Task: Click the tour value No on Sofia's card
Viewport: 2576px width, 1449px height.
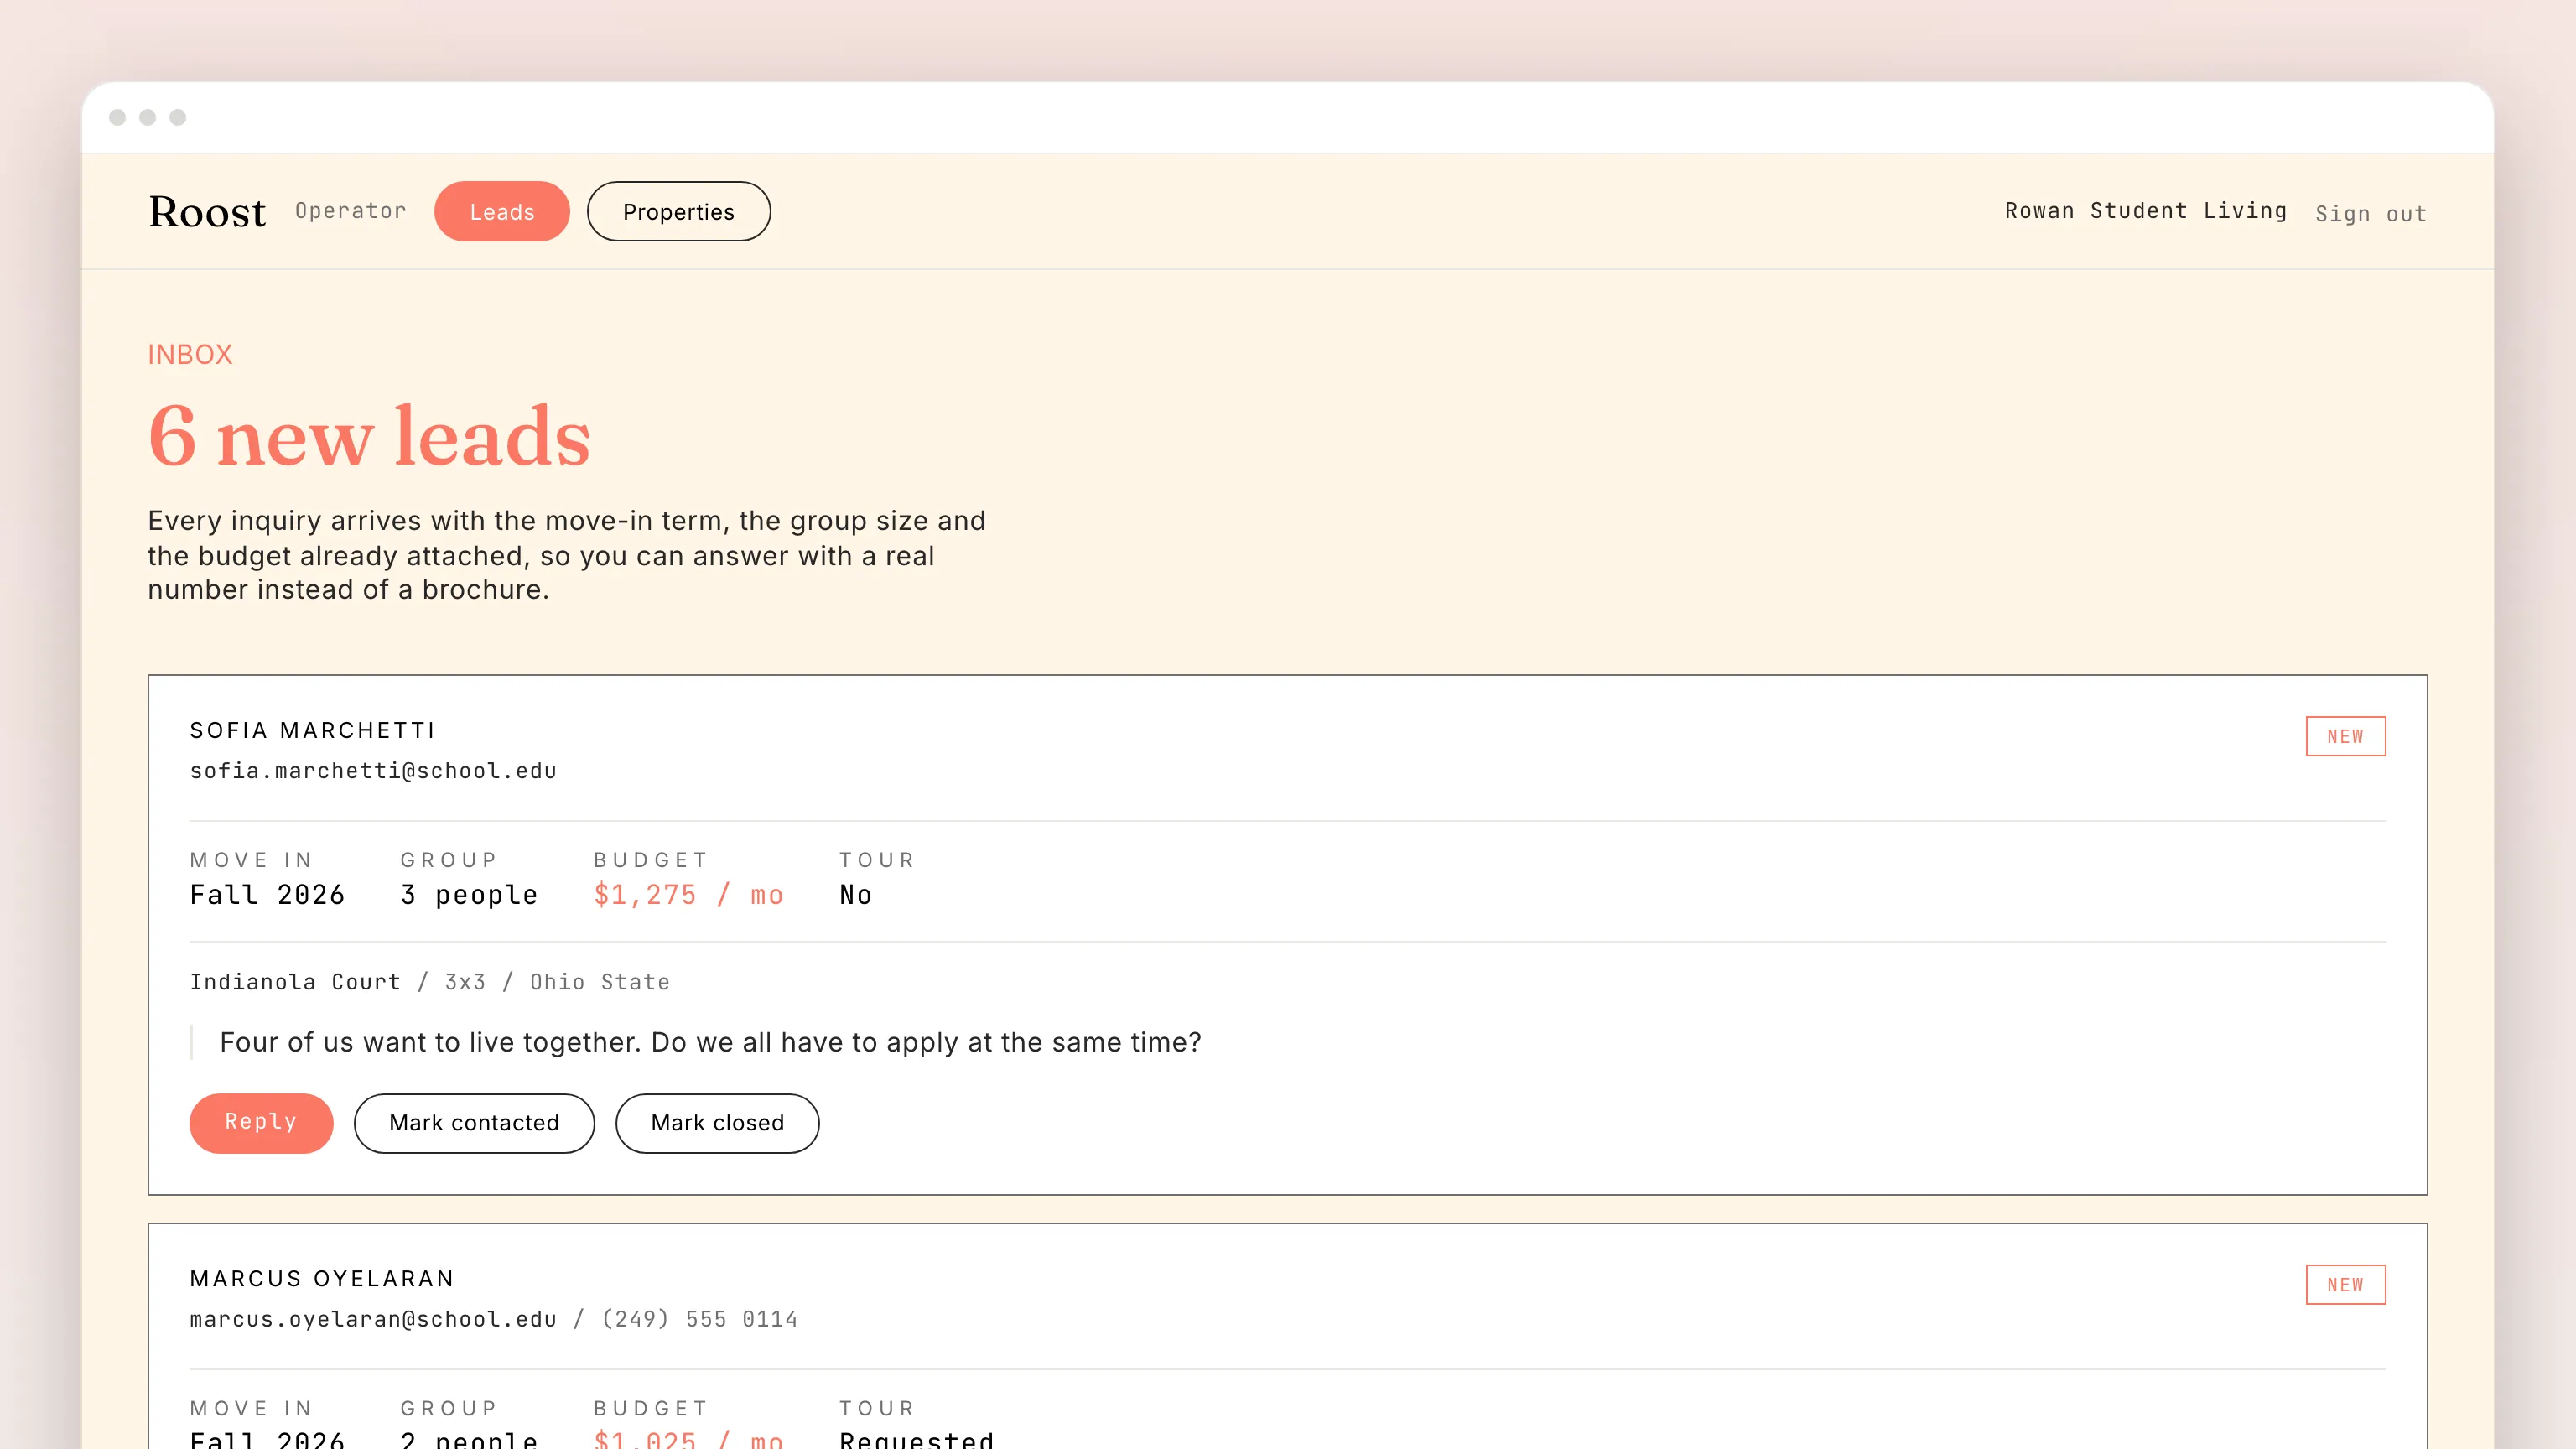Action: (856, 895)
